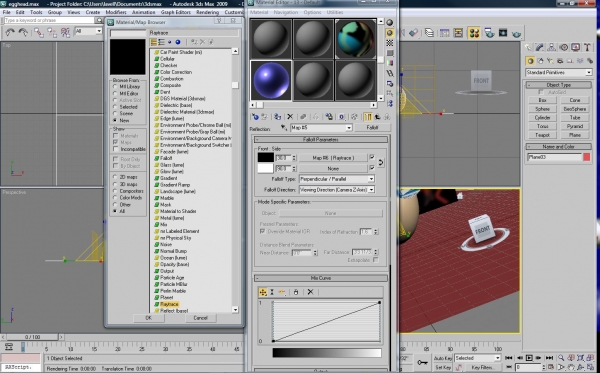This screenshot has height=373, width=600.
Task: Select Scene radio button in Browse From
Action: (x=115, y=113)
